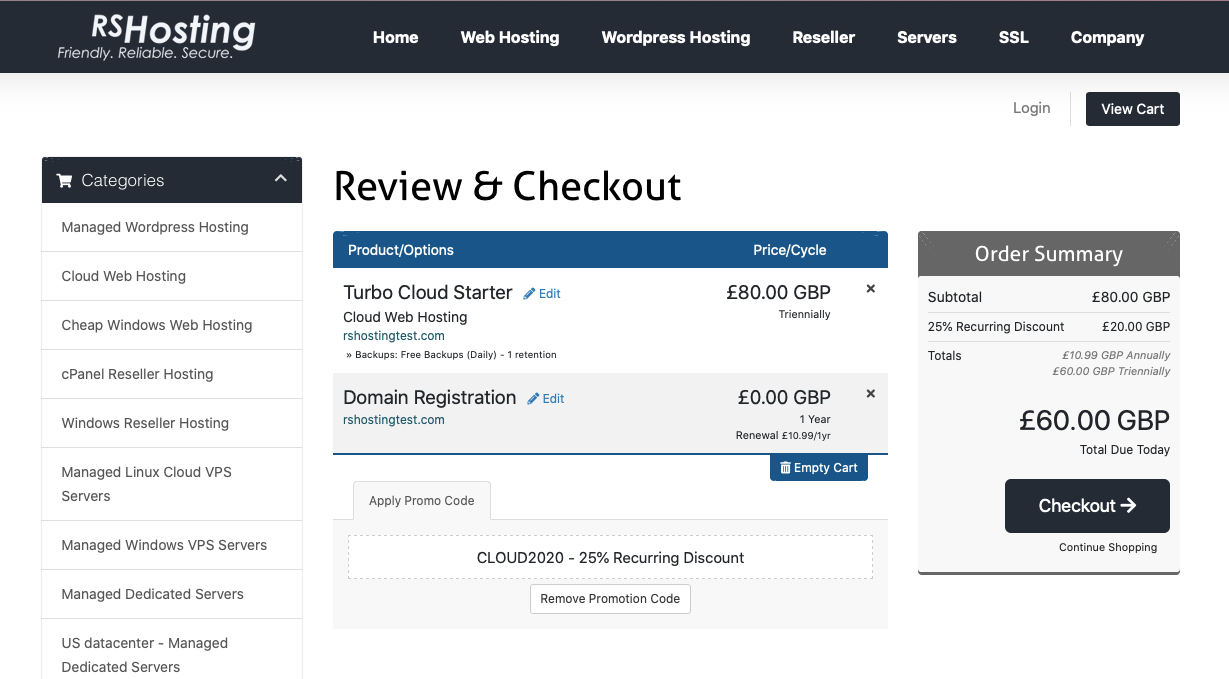Click the pencil icon next to Turbo Cloud Starter
Viewport: 1229px width, 679px height.
point(530,293)
